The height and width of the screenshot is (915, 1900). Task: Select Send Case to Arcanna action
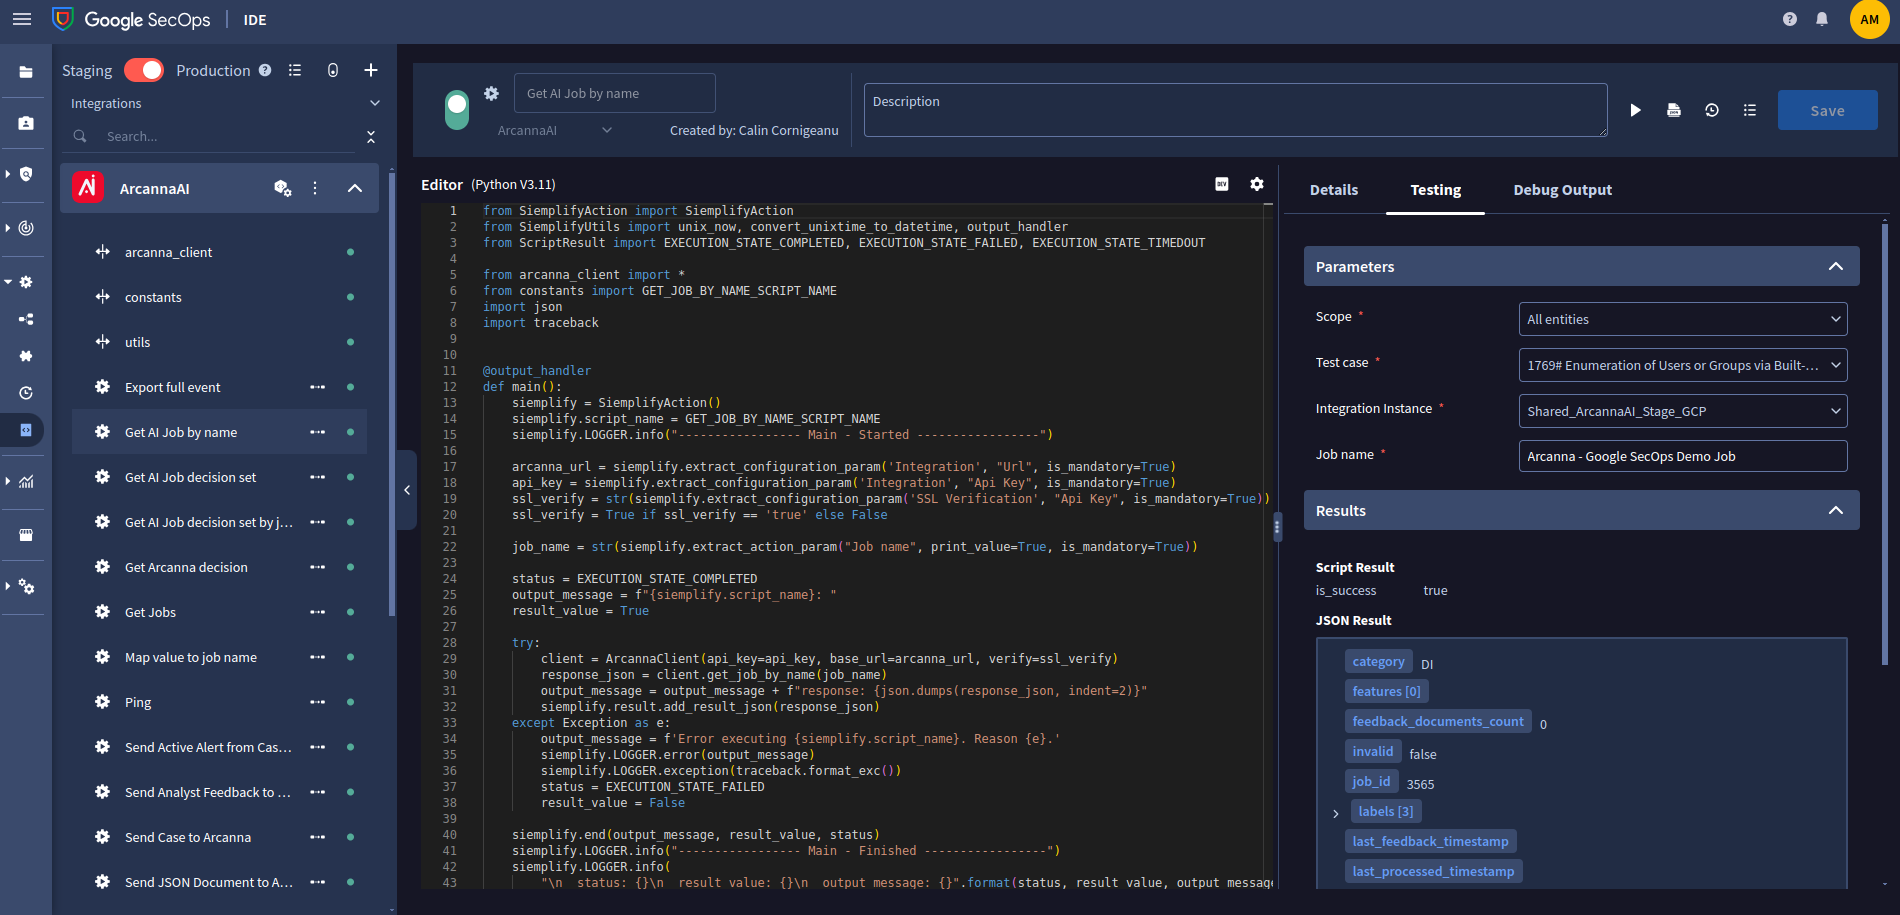188,837
